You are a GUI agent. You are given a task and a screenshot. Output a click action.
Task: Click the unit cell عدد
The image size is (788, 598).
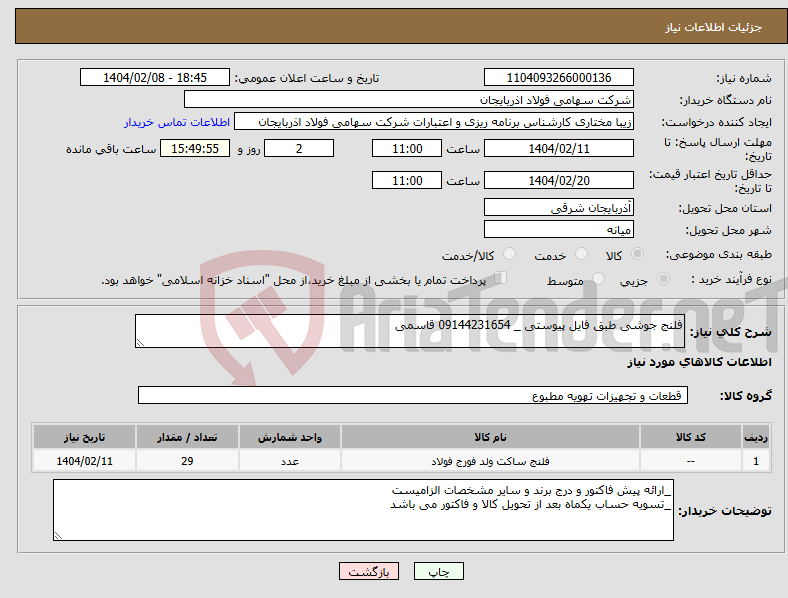pyautogui.click(x=290, y=461)
